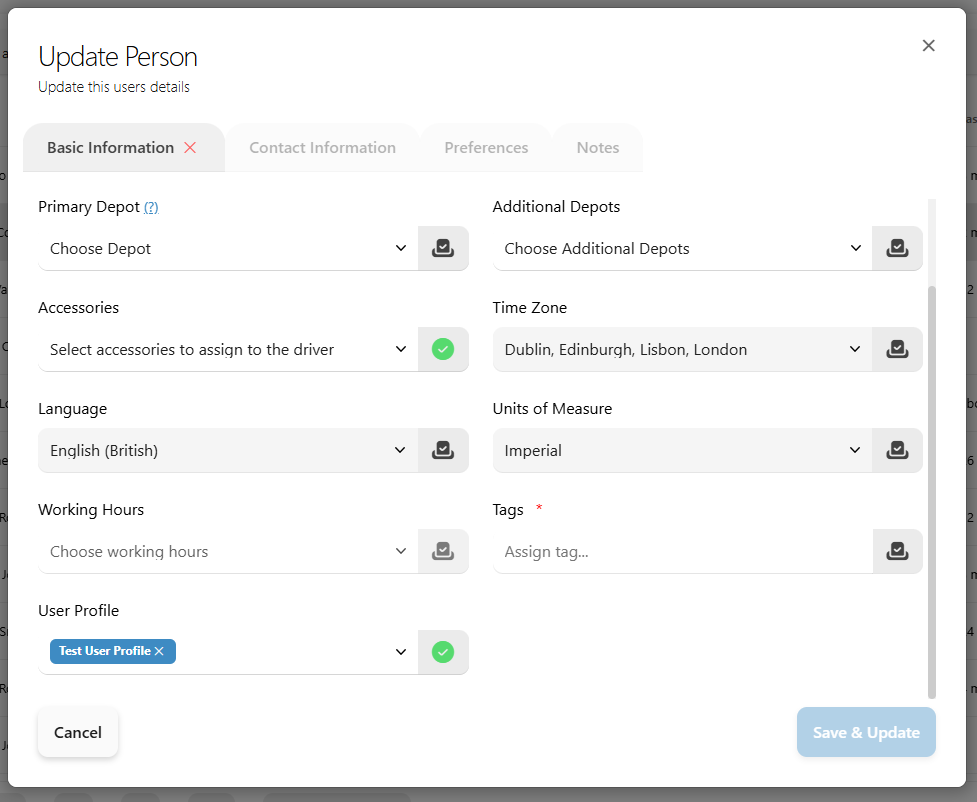This screenshot has width=977, height=802.
Task: Click the vertical scrollbar in the dialog
Action: 932,490
